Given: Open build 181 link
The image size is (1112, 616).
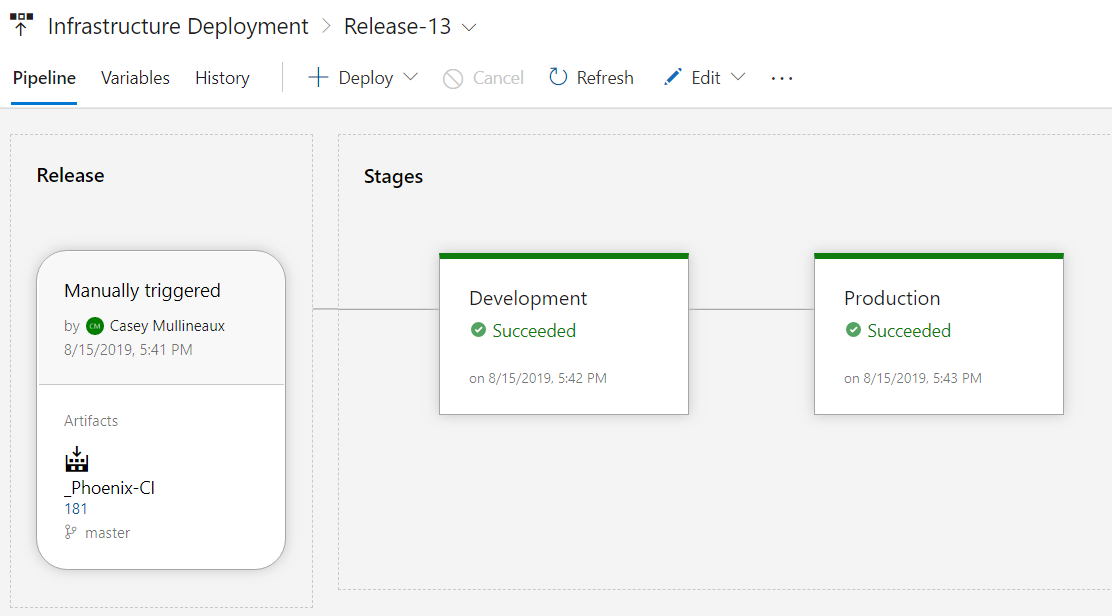Looking at the screenshot, I should pyautogui.click(x=75, y=508).
